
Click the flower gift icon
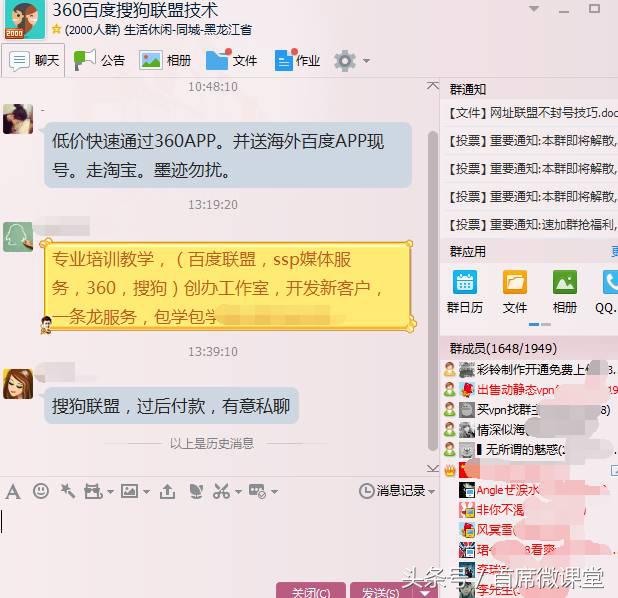[196, 491]
